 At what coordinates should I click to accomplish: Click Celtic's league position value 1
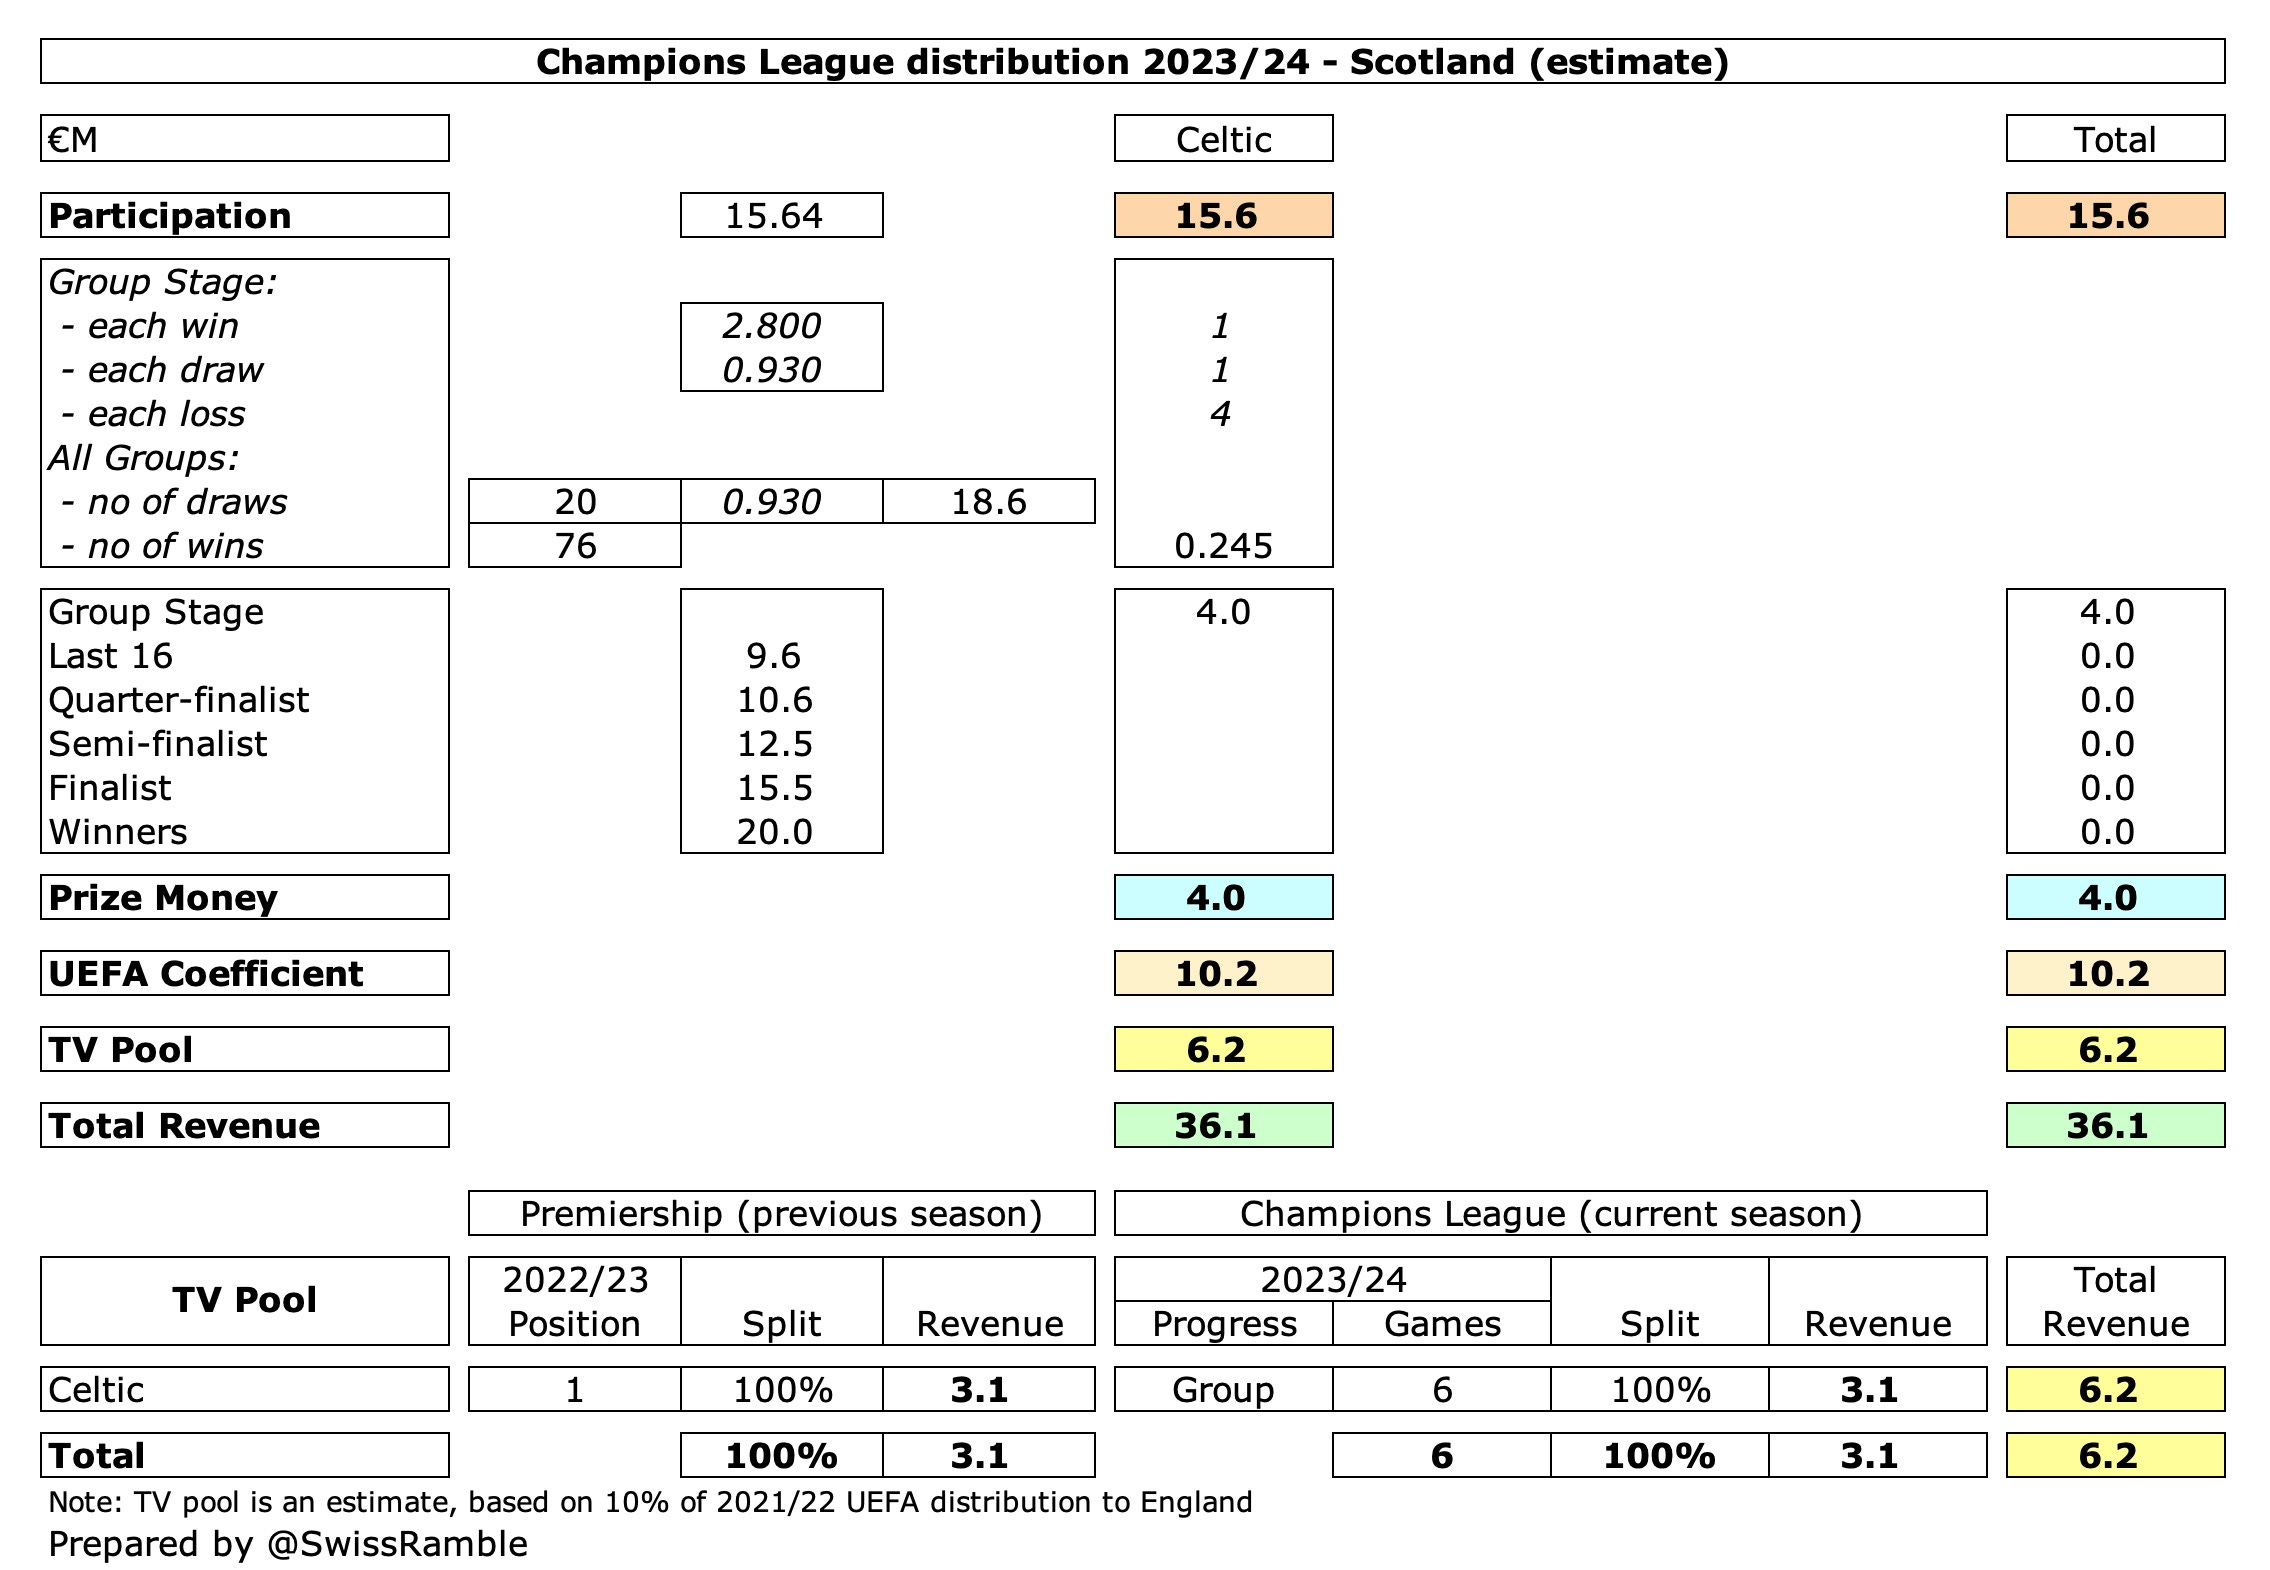(x=575, y=1390)
